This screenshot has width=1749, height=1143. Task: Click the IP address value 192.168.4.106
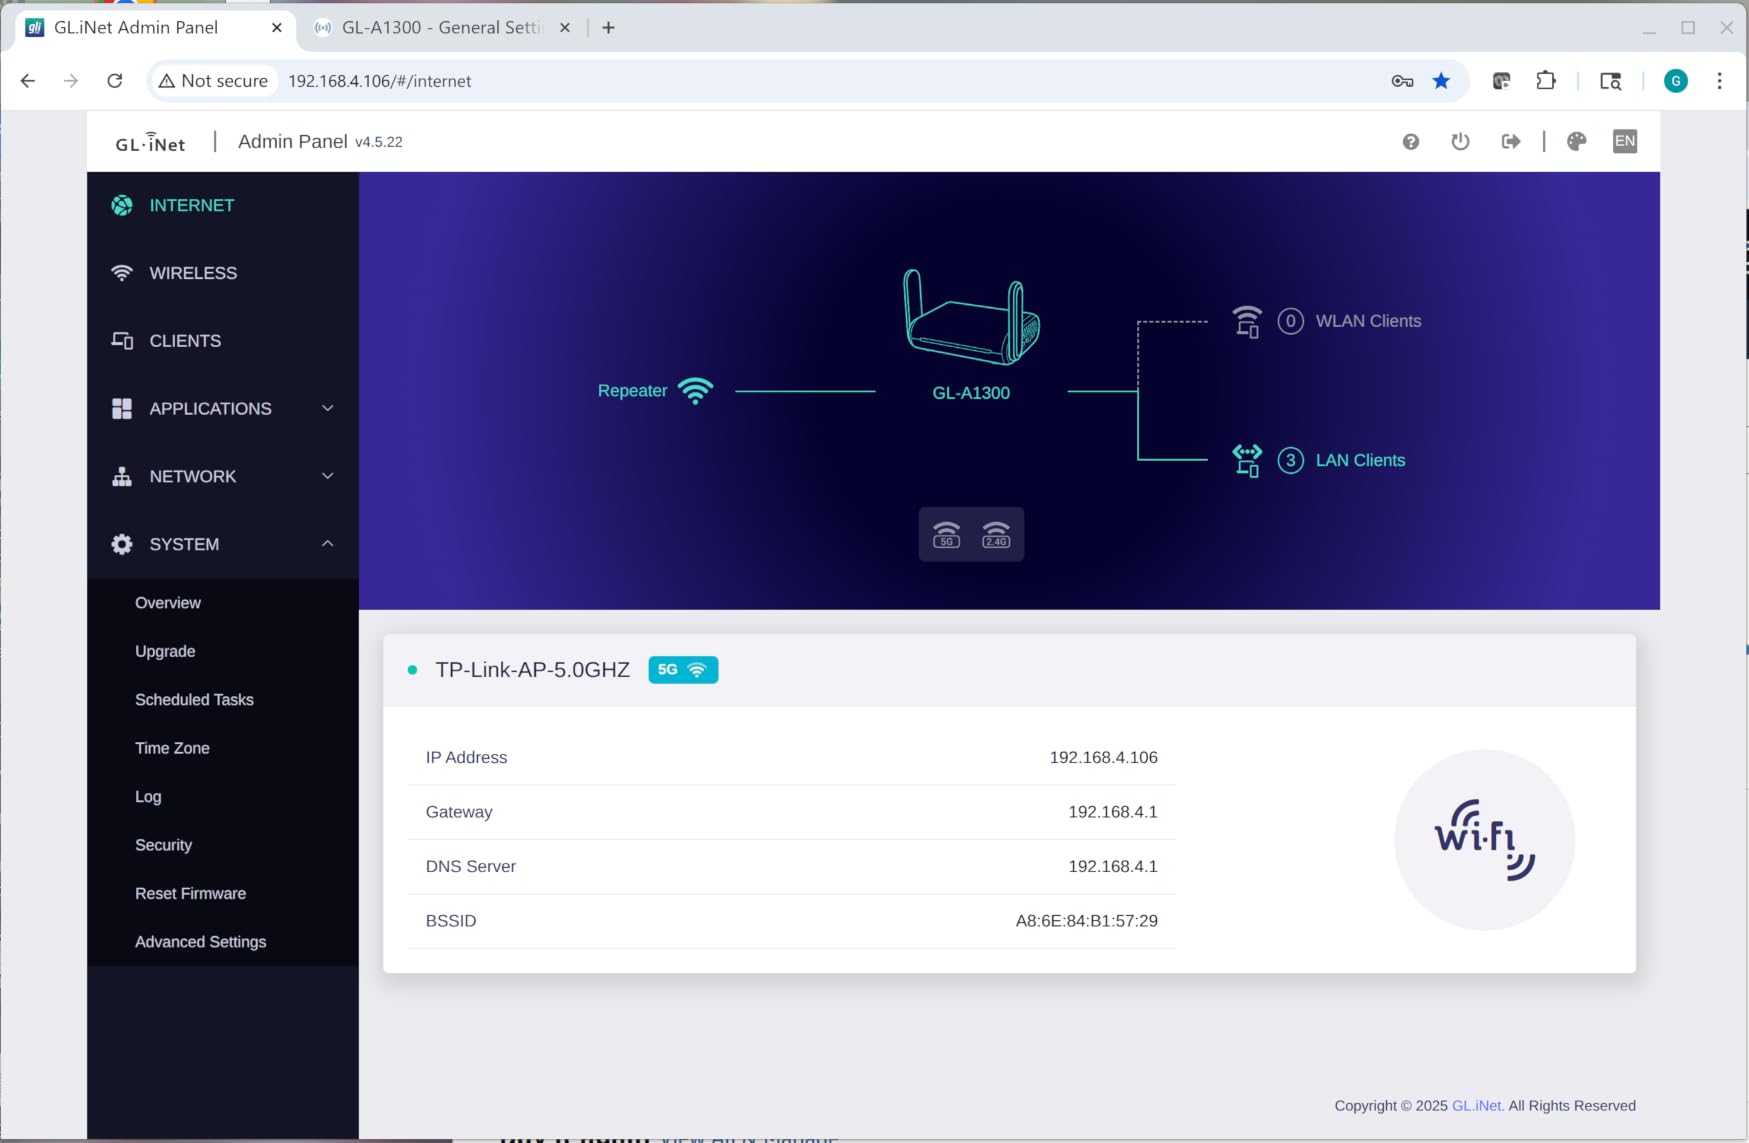click(x=1103, y=758)
